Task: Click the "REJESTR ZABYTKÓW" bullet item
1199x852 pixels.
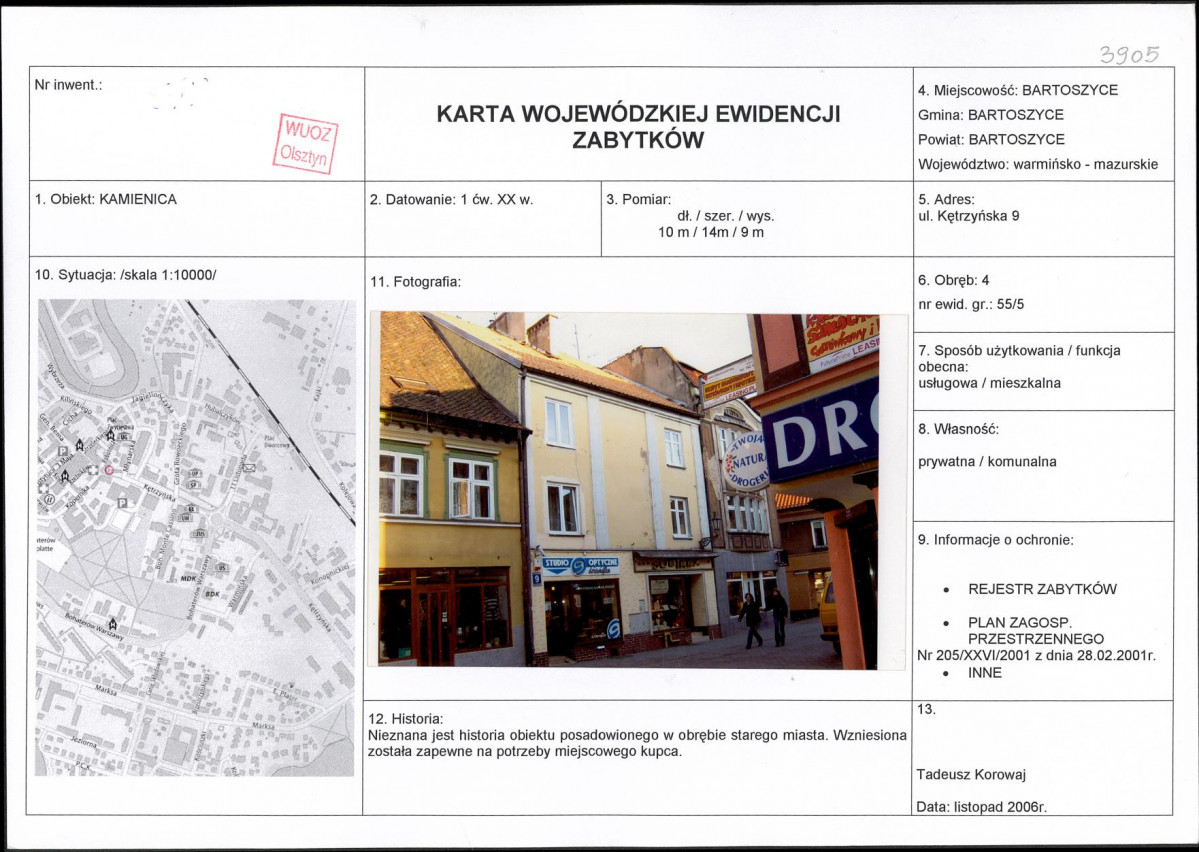Action: (x=1041, y=590)
